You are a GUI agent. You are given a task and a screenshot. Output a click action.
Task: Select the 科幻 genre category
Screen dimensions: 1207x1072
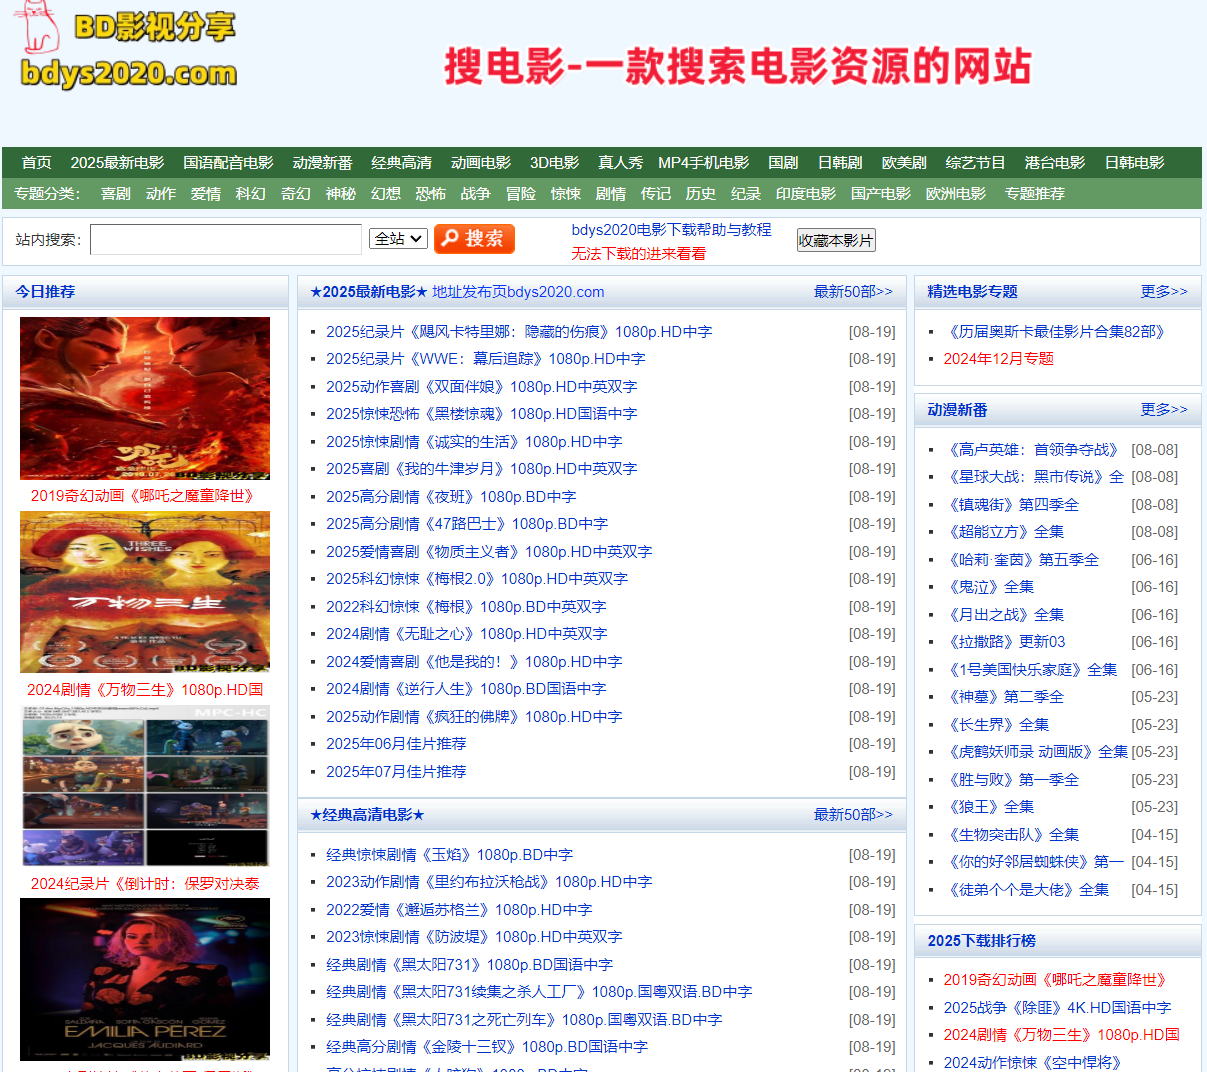250,194
